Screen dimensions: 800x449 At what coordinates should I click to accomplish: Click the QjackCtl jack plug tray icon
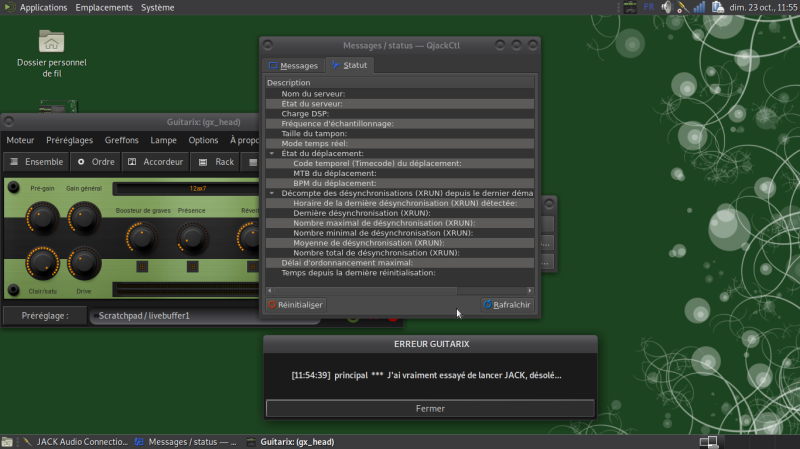(683, 7)
